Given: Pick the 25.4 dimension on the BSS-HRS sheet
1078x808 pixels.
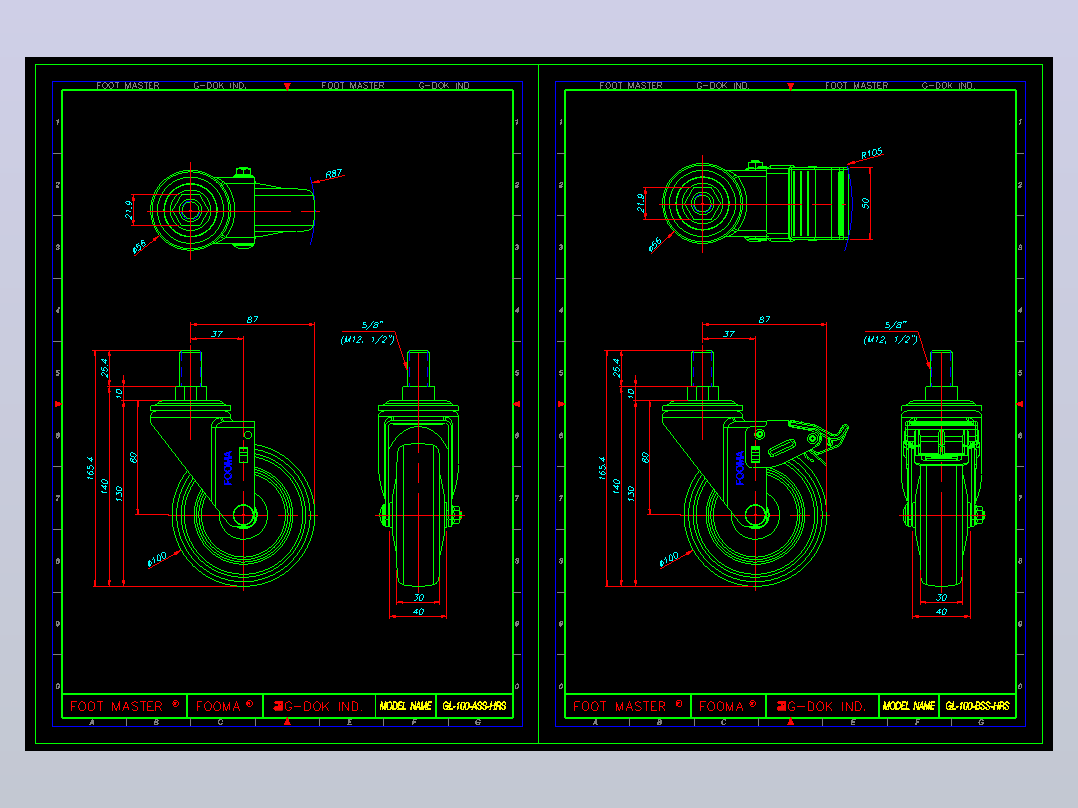Looking at the screenshot, I should (617, 367).
